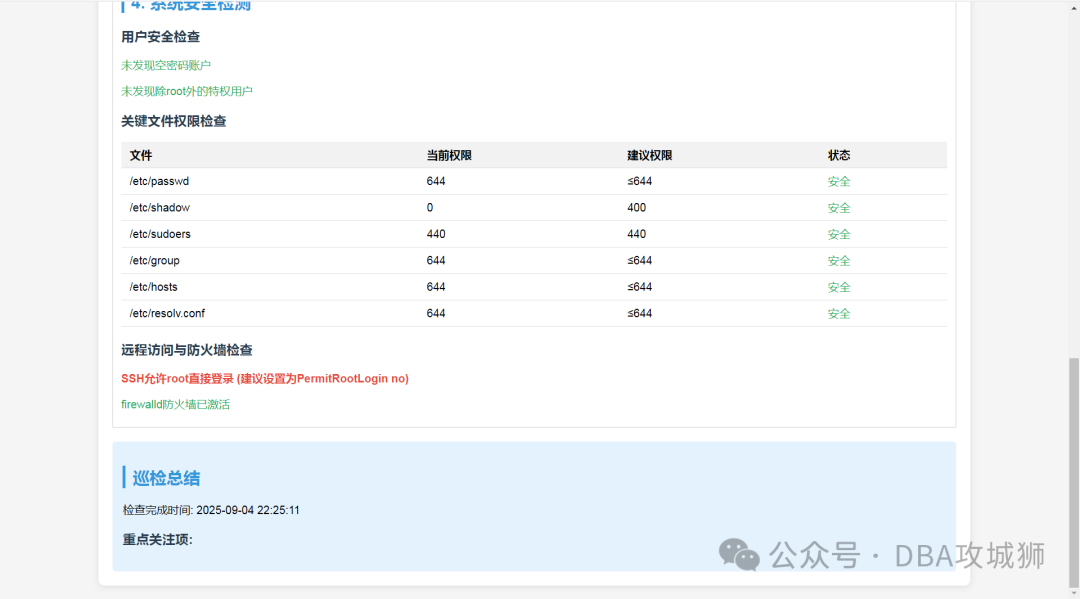Select the /etc/resolv.conf file cell
Viewport: 1080px width, 599px height.
[167, 313]
